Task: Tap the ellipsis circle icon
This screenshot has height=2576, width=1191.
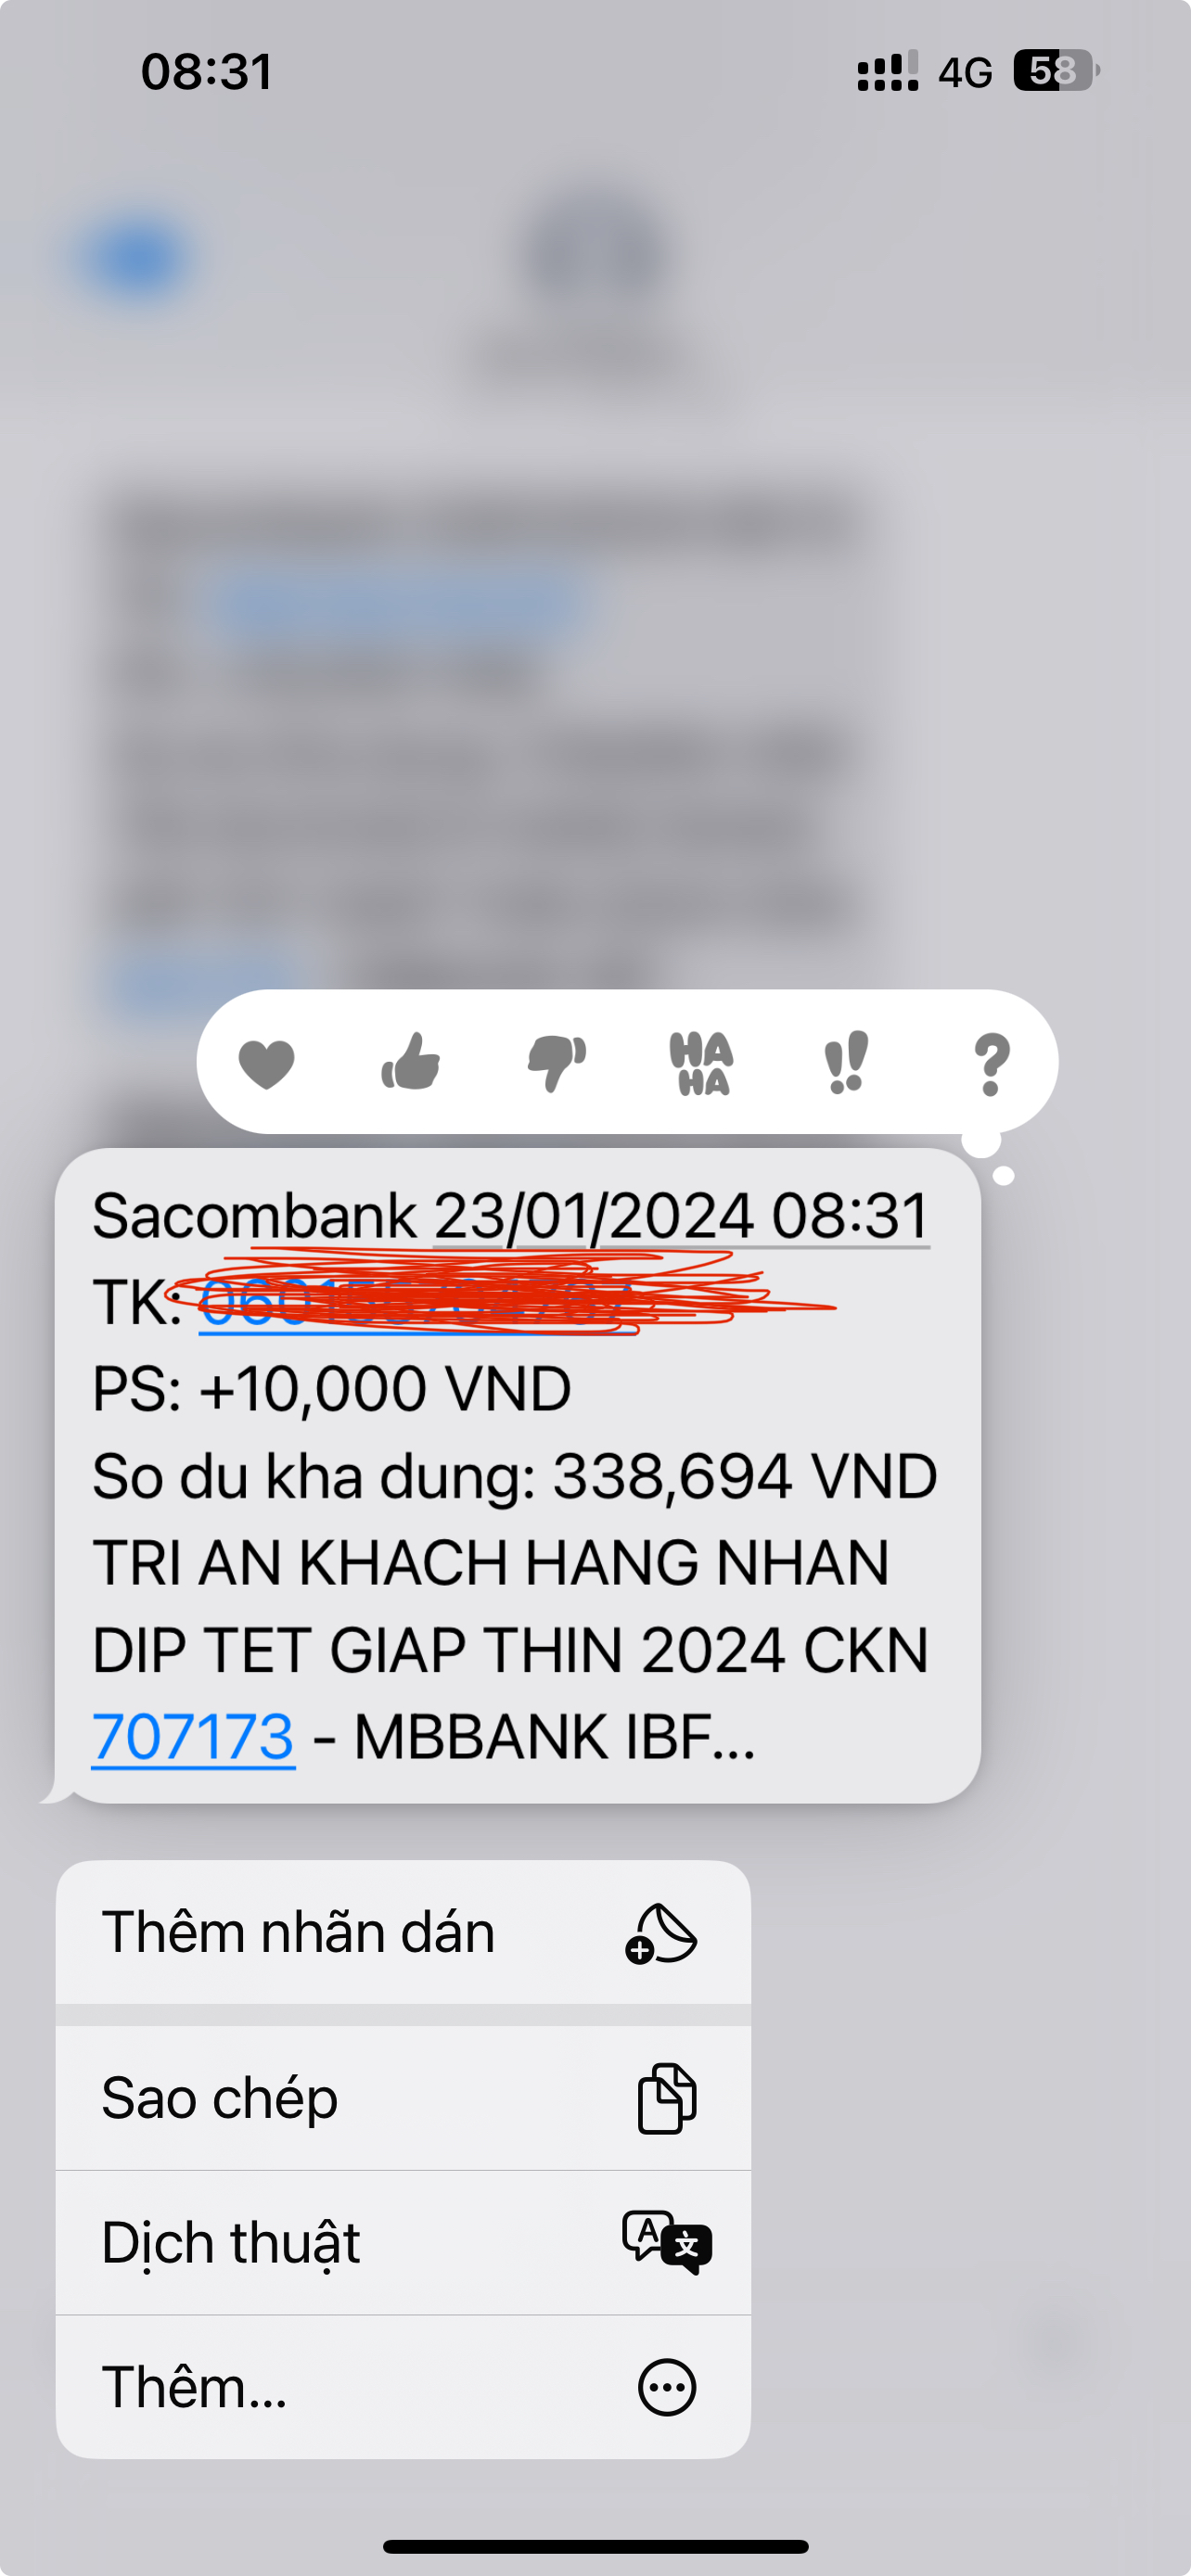Action: click(667, 2387)
